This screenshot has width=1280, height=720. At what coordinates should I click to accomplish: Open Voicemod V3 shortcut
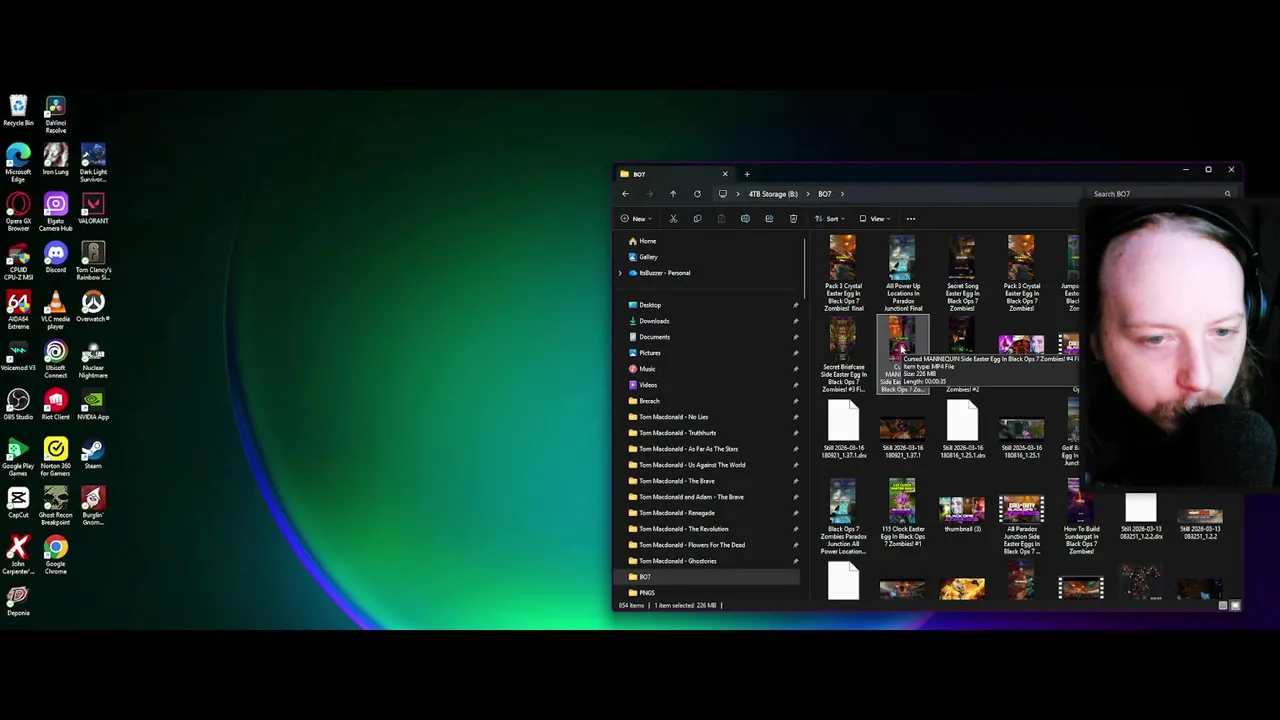tap(18, 356)
